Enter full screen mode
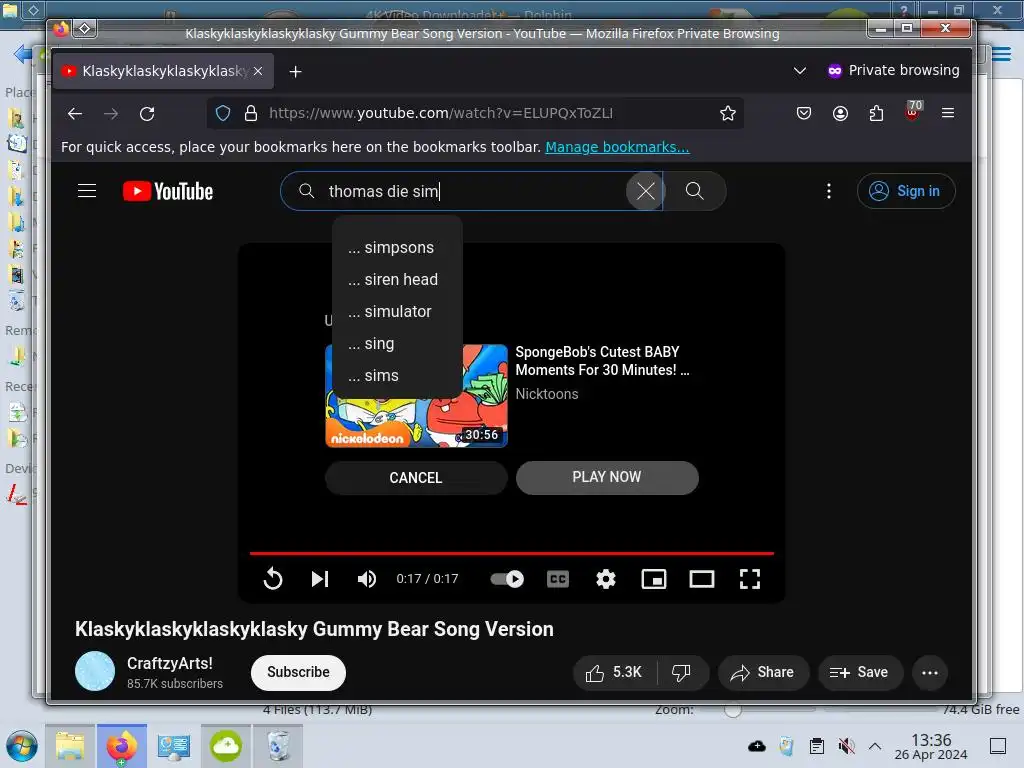This screenshot has height=768, width=1024. 750,579
